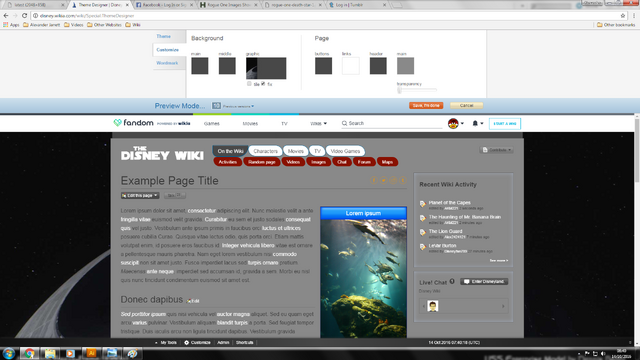Click the user avatar in Fandom header

tap(453, 123)
